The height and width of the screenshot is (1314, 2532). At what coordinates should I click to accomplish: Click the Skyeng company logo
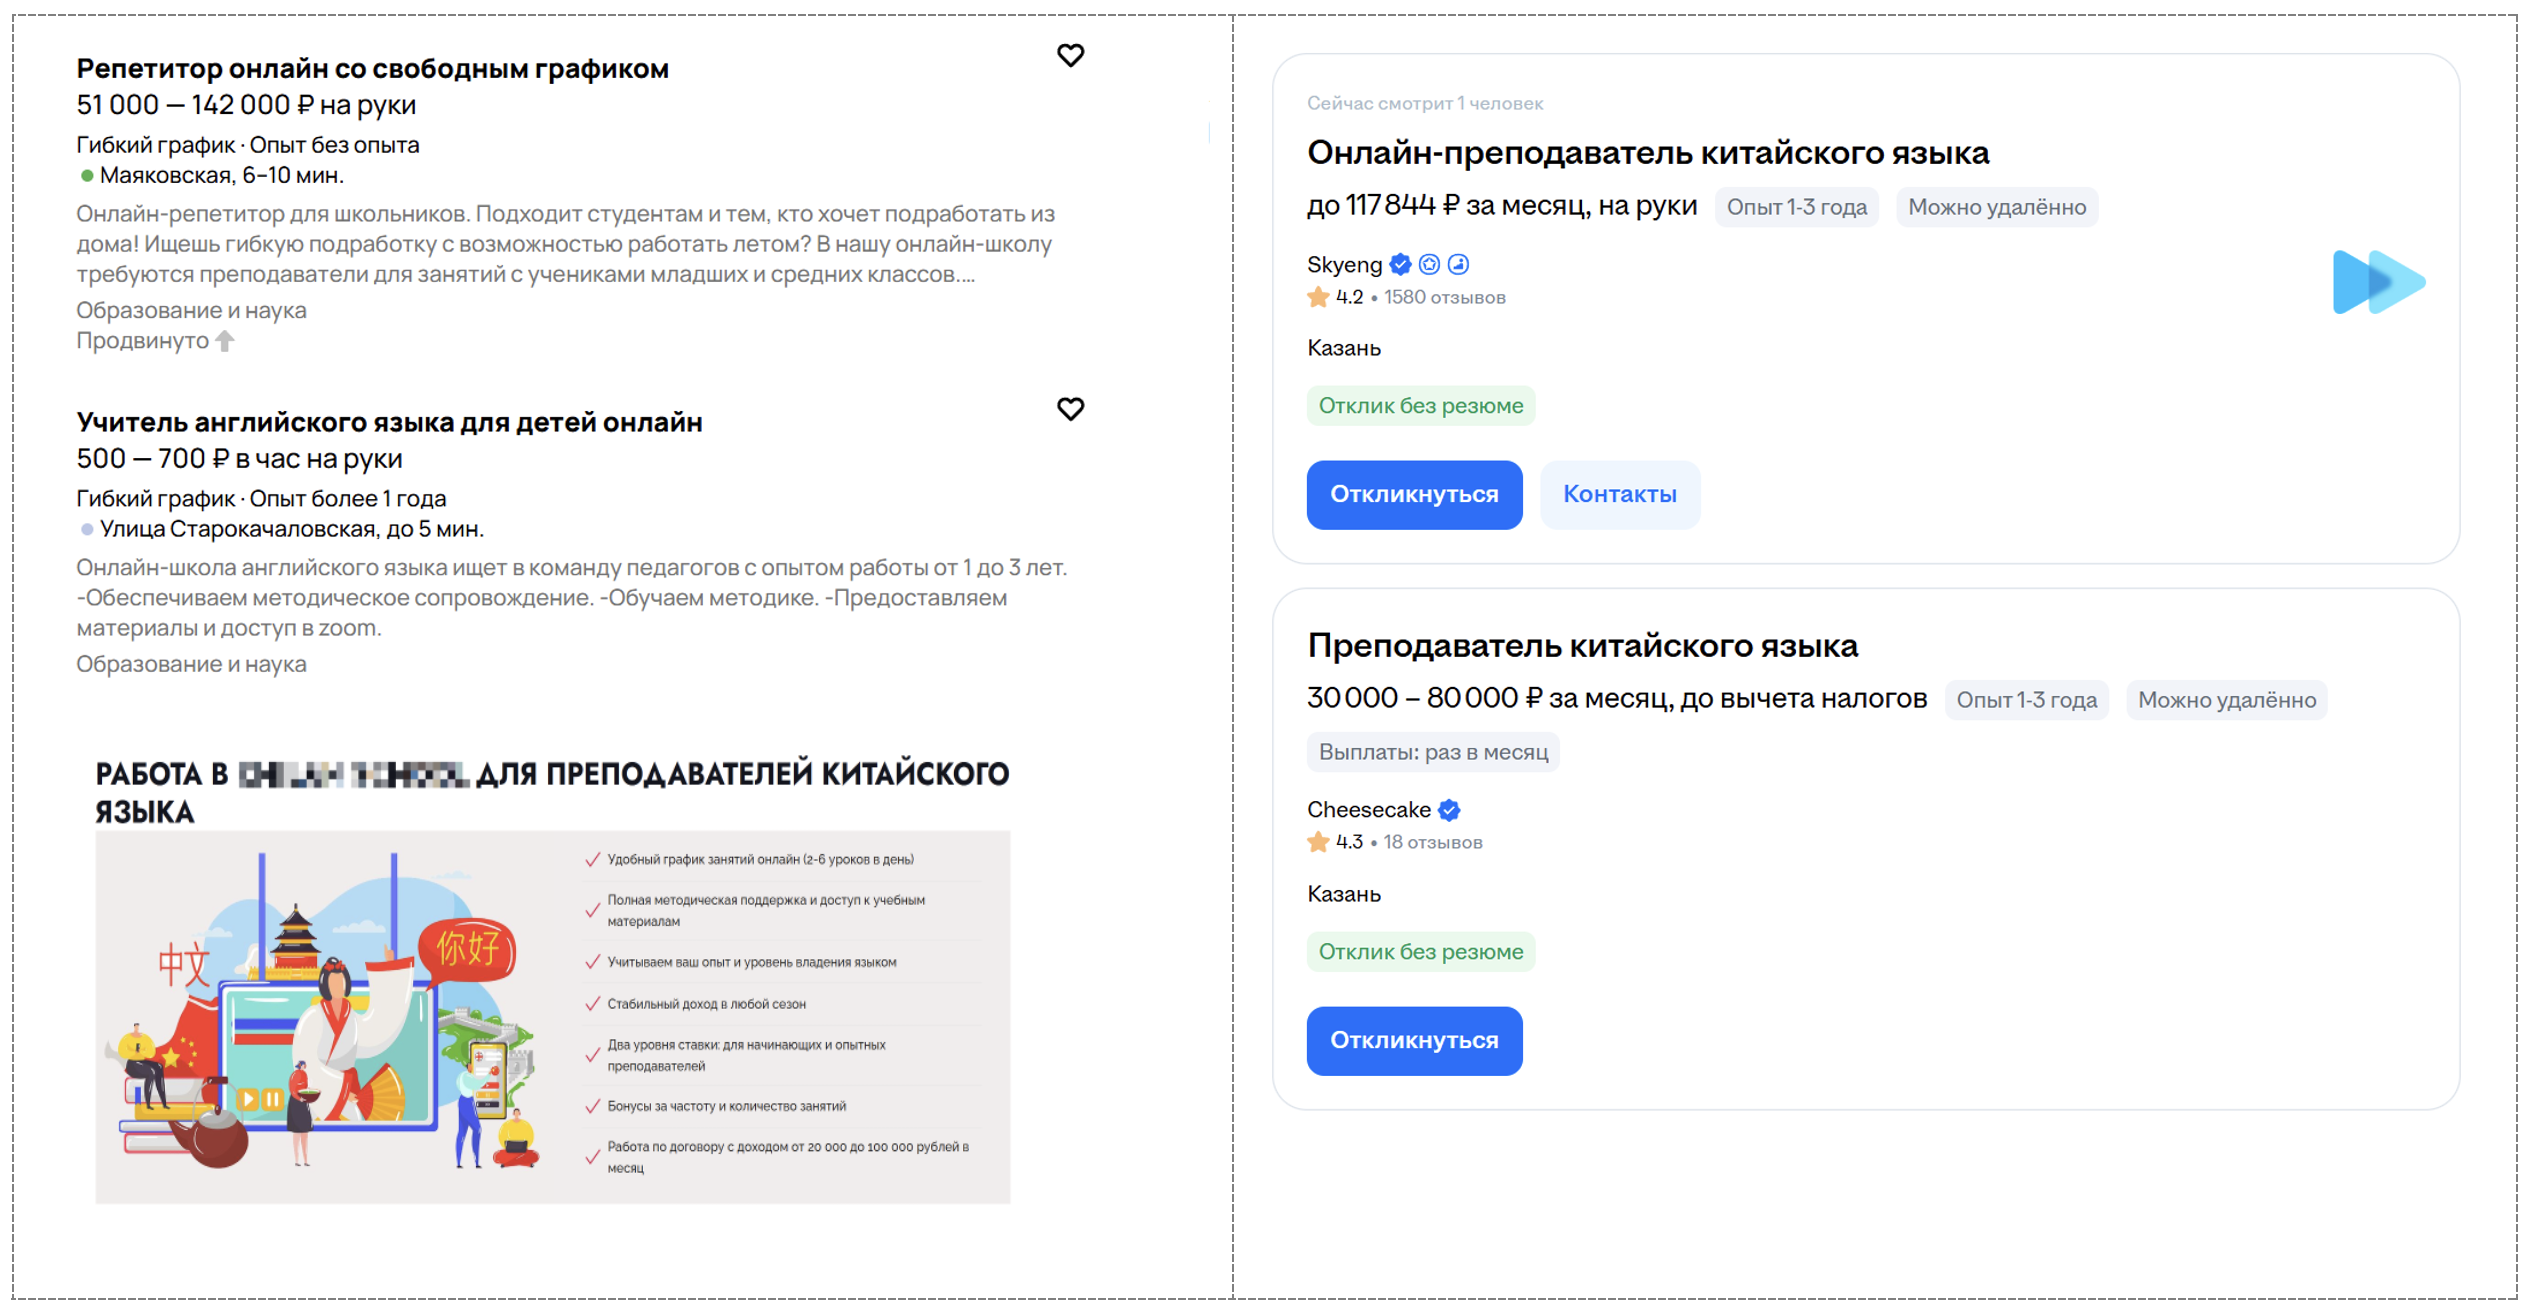pyautogui.click(x=2377, y=282)
